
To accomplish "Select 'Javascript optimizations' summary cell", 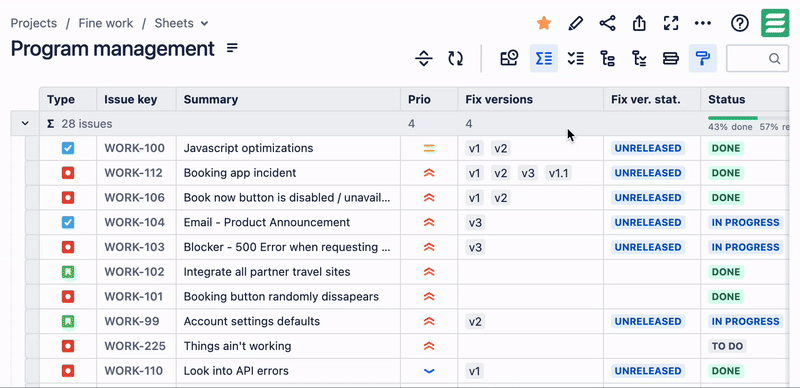I will [x=288, y=148].
